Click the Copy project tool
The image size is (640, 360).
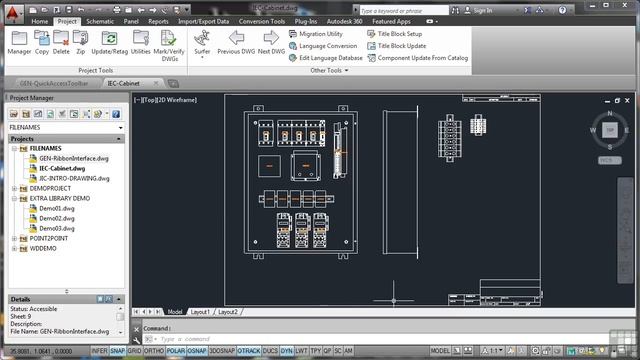tap(42, 43)
